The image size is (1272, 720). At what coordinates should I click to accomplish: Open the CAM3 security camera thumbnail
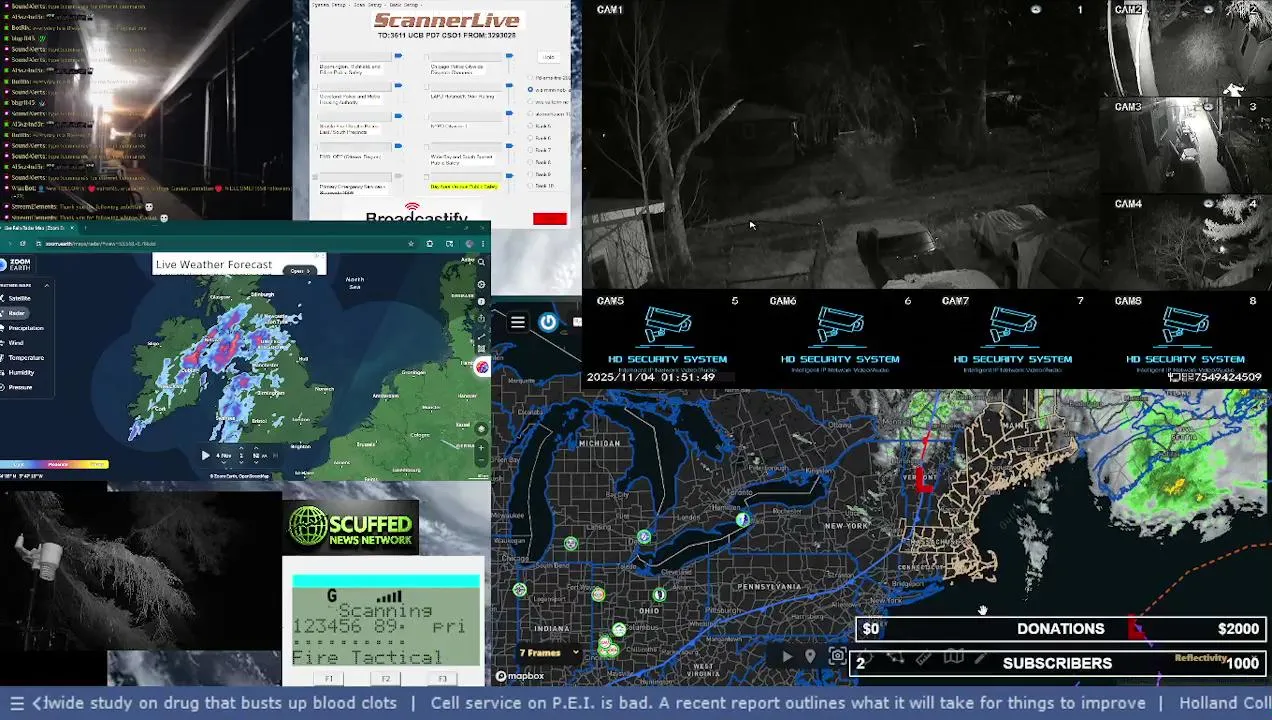[1185, 146]
